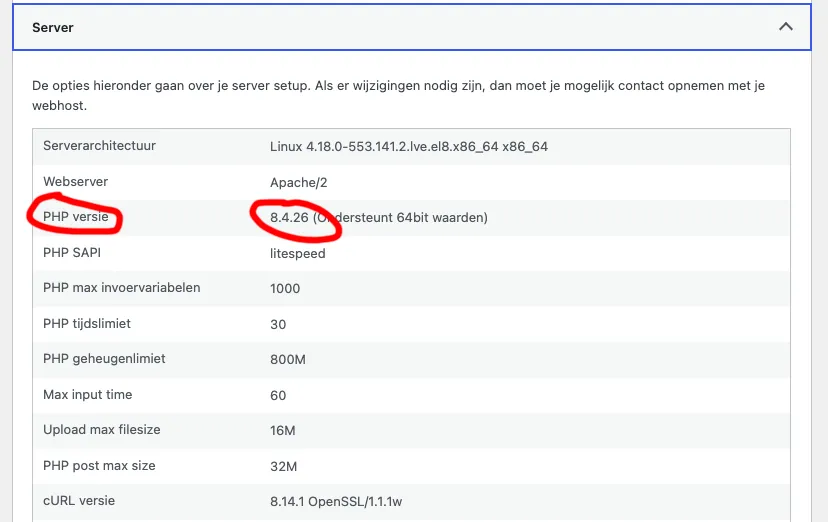Viewport: 828px width, 522px height.
Task: Click the Apache/2 value
Action: coord(298,183)
